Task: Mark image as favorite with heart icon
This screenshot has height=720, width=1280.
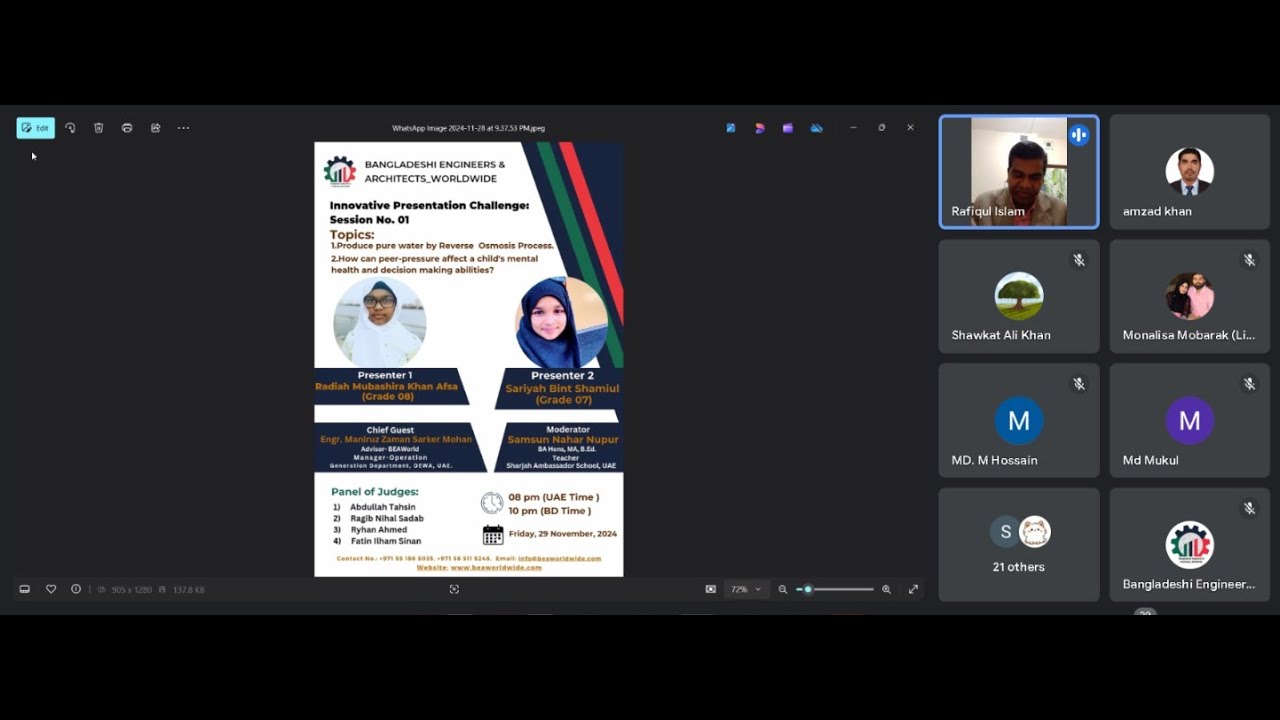Action: tap(51, 590)
